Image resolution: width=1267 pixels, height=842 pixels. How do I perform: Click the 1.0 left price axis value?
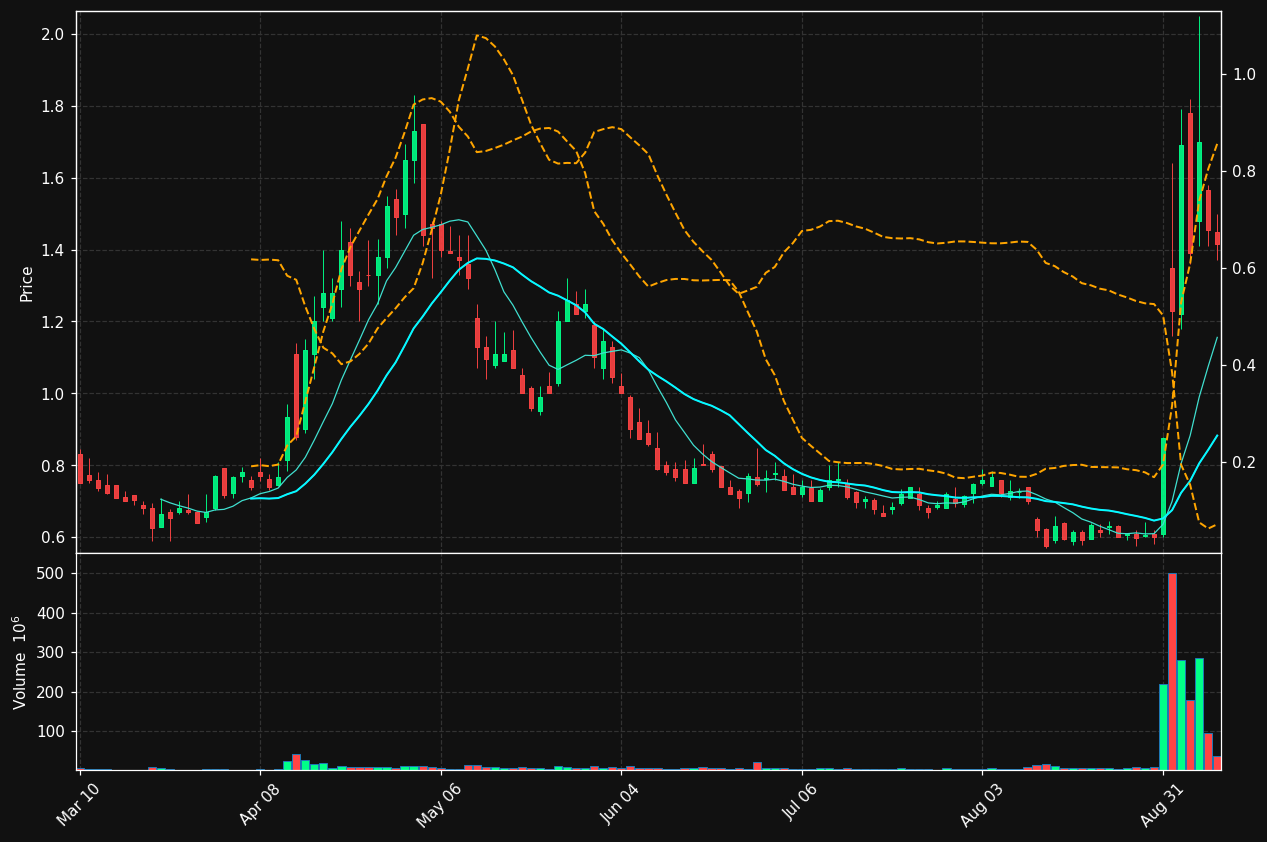point(53,394)
